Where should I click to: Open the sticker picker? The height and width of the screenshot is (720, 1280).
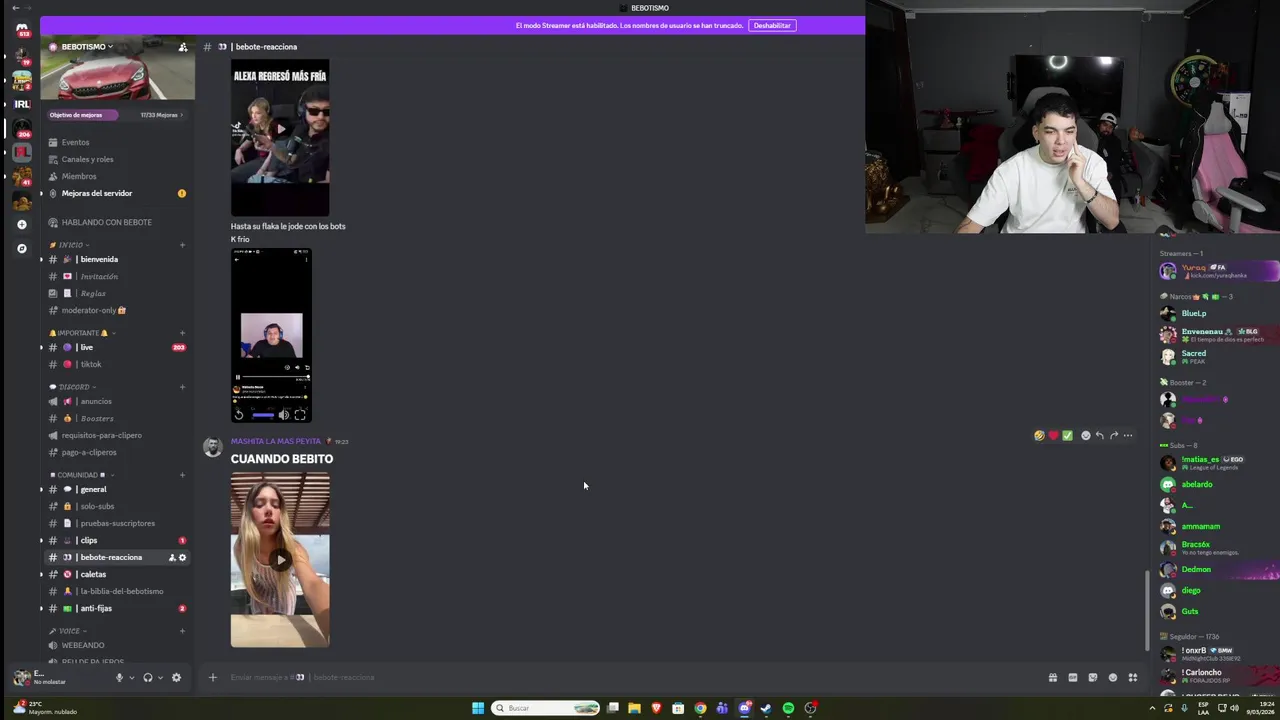pyautogui.click(x=1092, y=677)
